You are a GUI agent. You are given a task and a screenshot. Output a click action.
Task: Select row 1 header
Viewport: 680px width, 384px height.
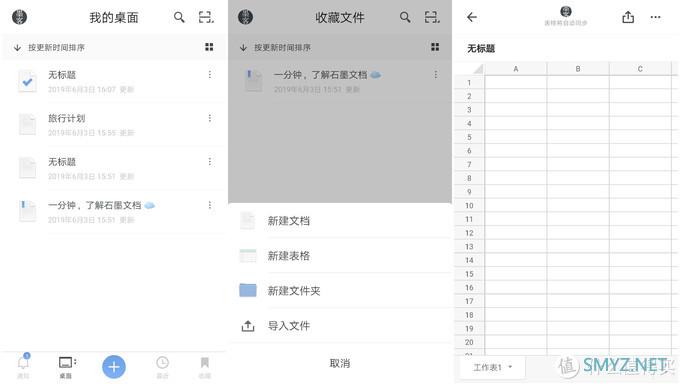(x=470, y=82)
